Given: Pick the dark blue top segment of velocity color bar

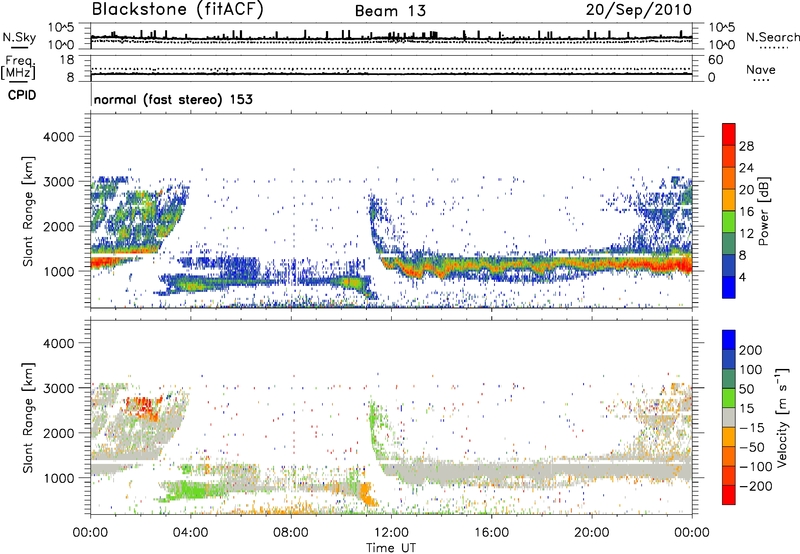Looking at the screenshot, I should click(729, 340).
